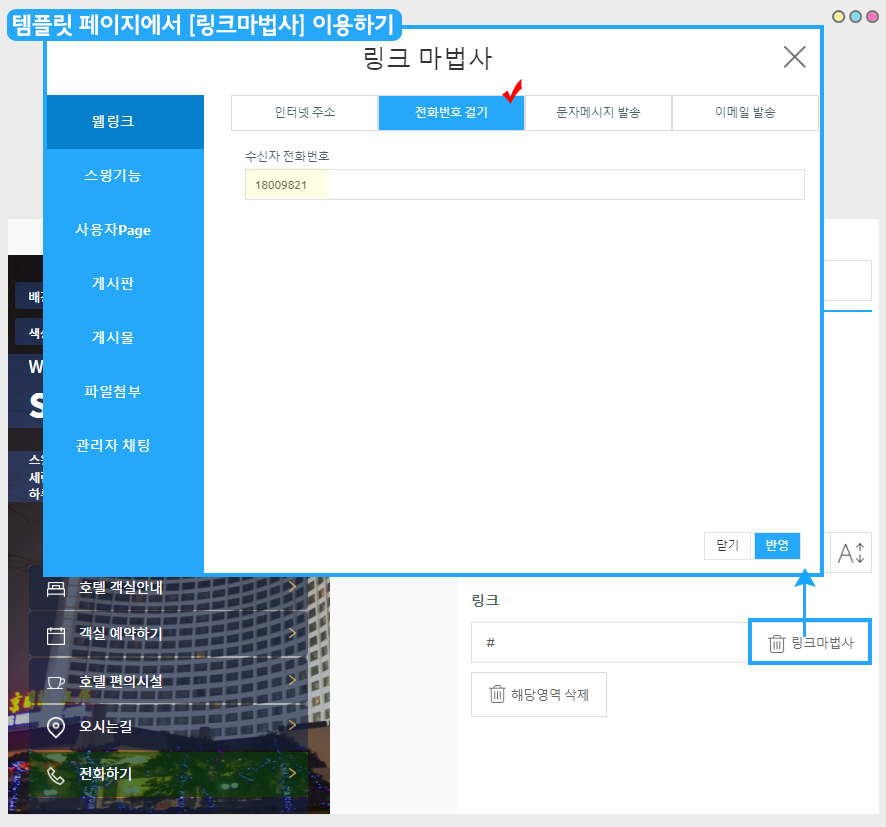This screenshot has height=827, width=886.
Task: Close the 링크 마법사 dialog with X
Action: tap(794, 57)
